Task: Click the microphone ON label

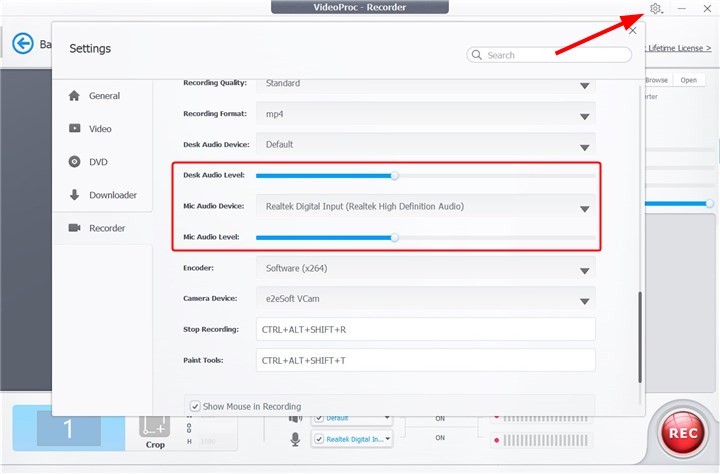Action: 440,438
